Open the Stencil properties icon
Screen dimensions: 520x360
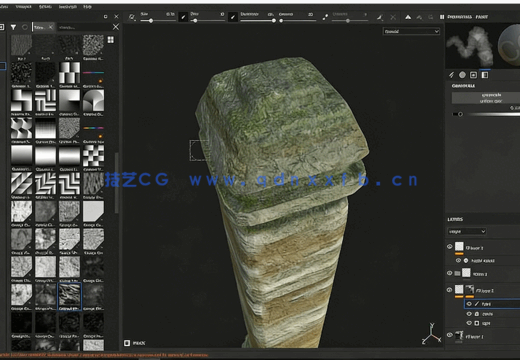(473, 75)
